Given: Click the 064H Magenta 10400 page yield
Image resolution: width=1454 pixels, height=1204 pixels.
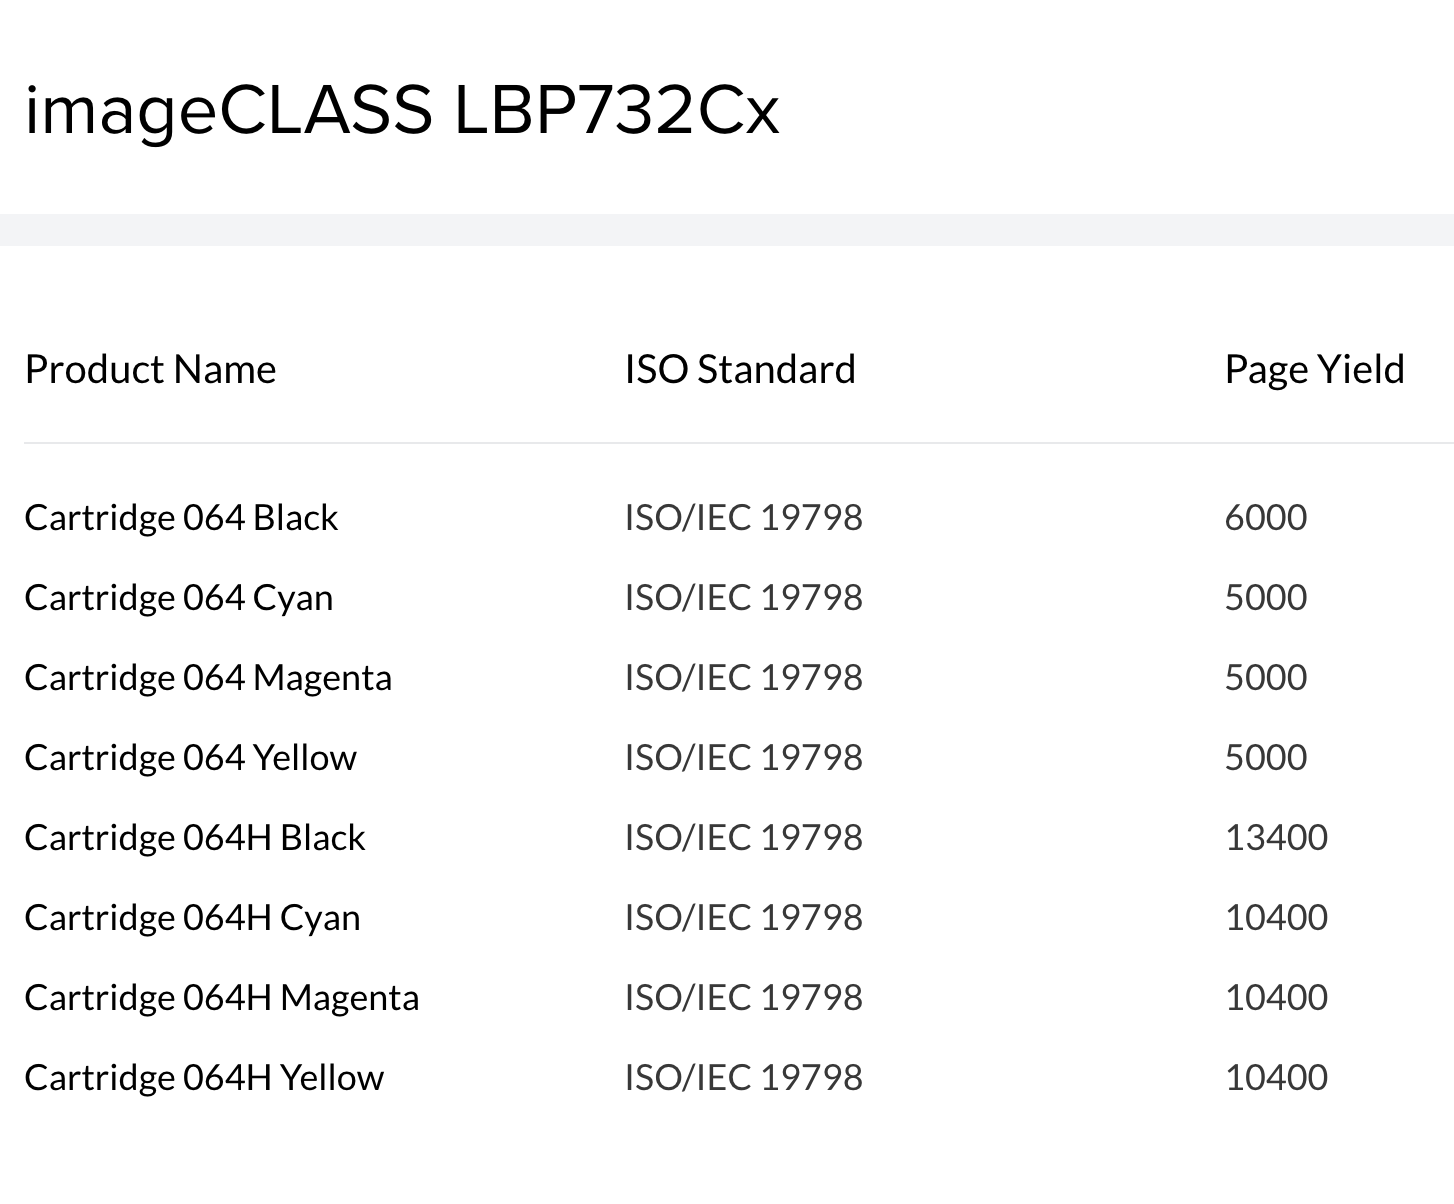Looking at the screenshot, I should pyautogui.click(x=1276, y=997).
